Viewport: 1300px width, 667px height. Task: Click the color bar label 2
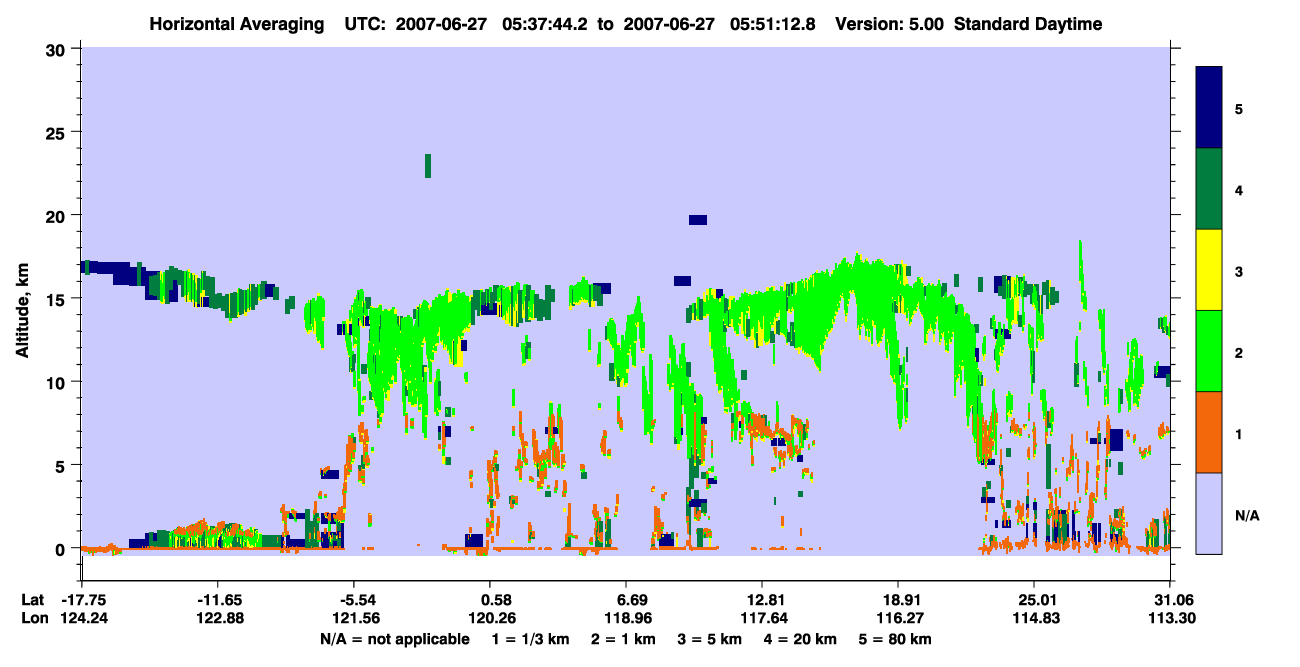pyautogui.click(x=1239, y=352)
